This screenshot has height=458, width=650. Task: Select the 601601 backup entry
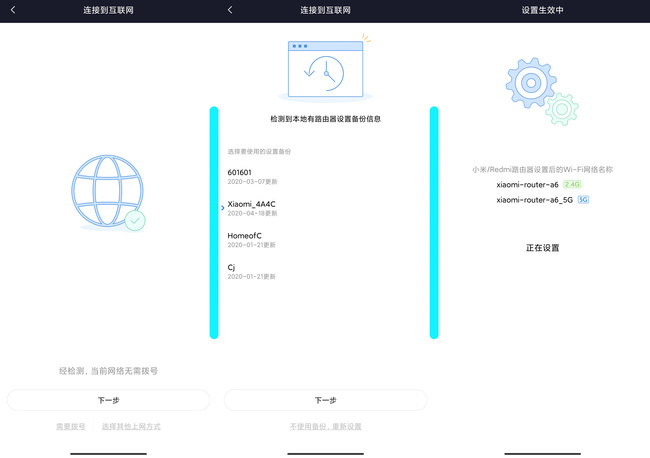(240, 176)
